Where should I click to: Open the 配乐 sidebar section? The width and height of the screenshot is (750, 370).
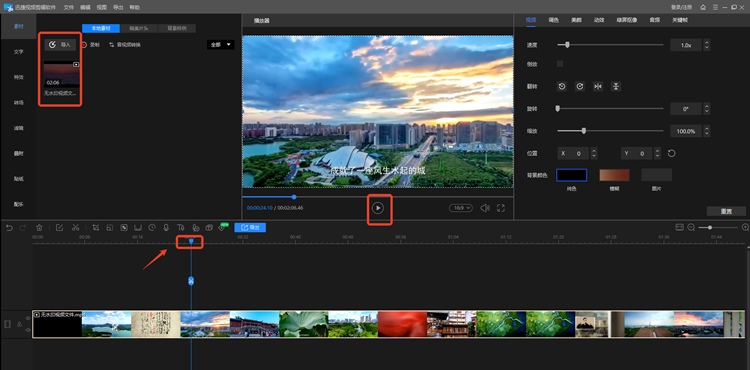click(x=18, y=204)
